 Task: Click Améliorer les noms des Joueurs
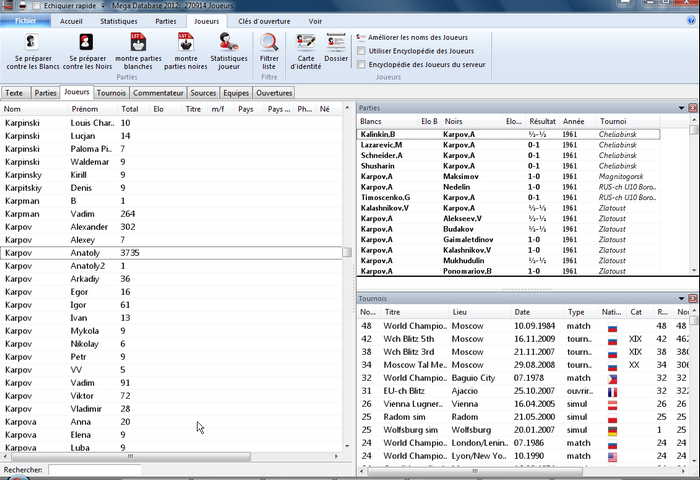[x=412, y=38]
